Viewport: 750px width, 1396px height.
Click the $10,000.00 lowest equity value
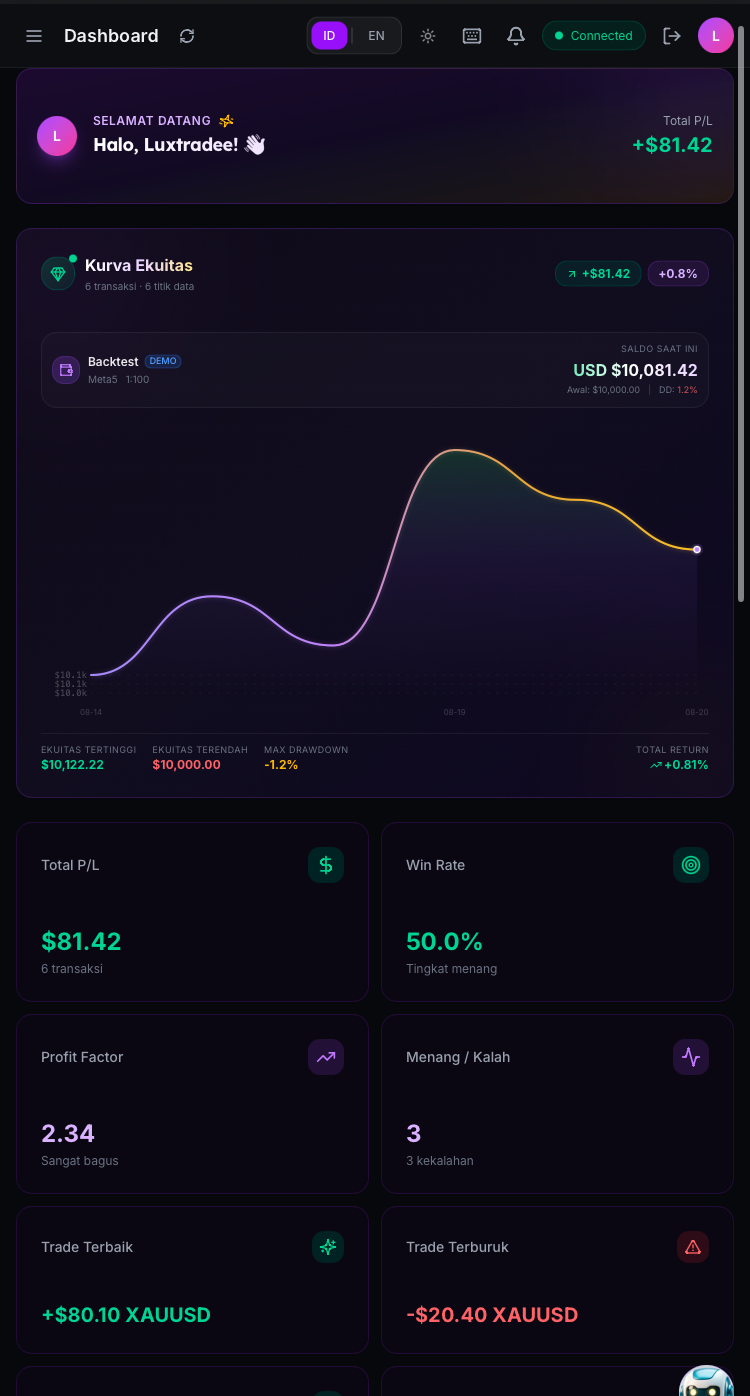tap(186, 765)
